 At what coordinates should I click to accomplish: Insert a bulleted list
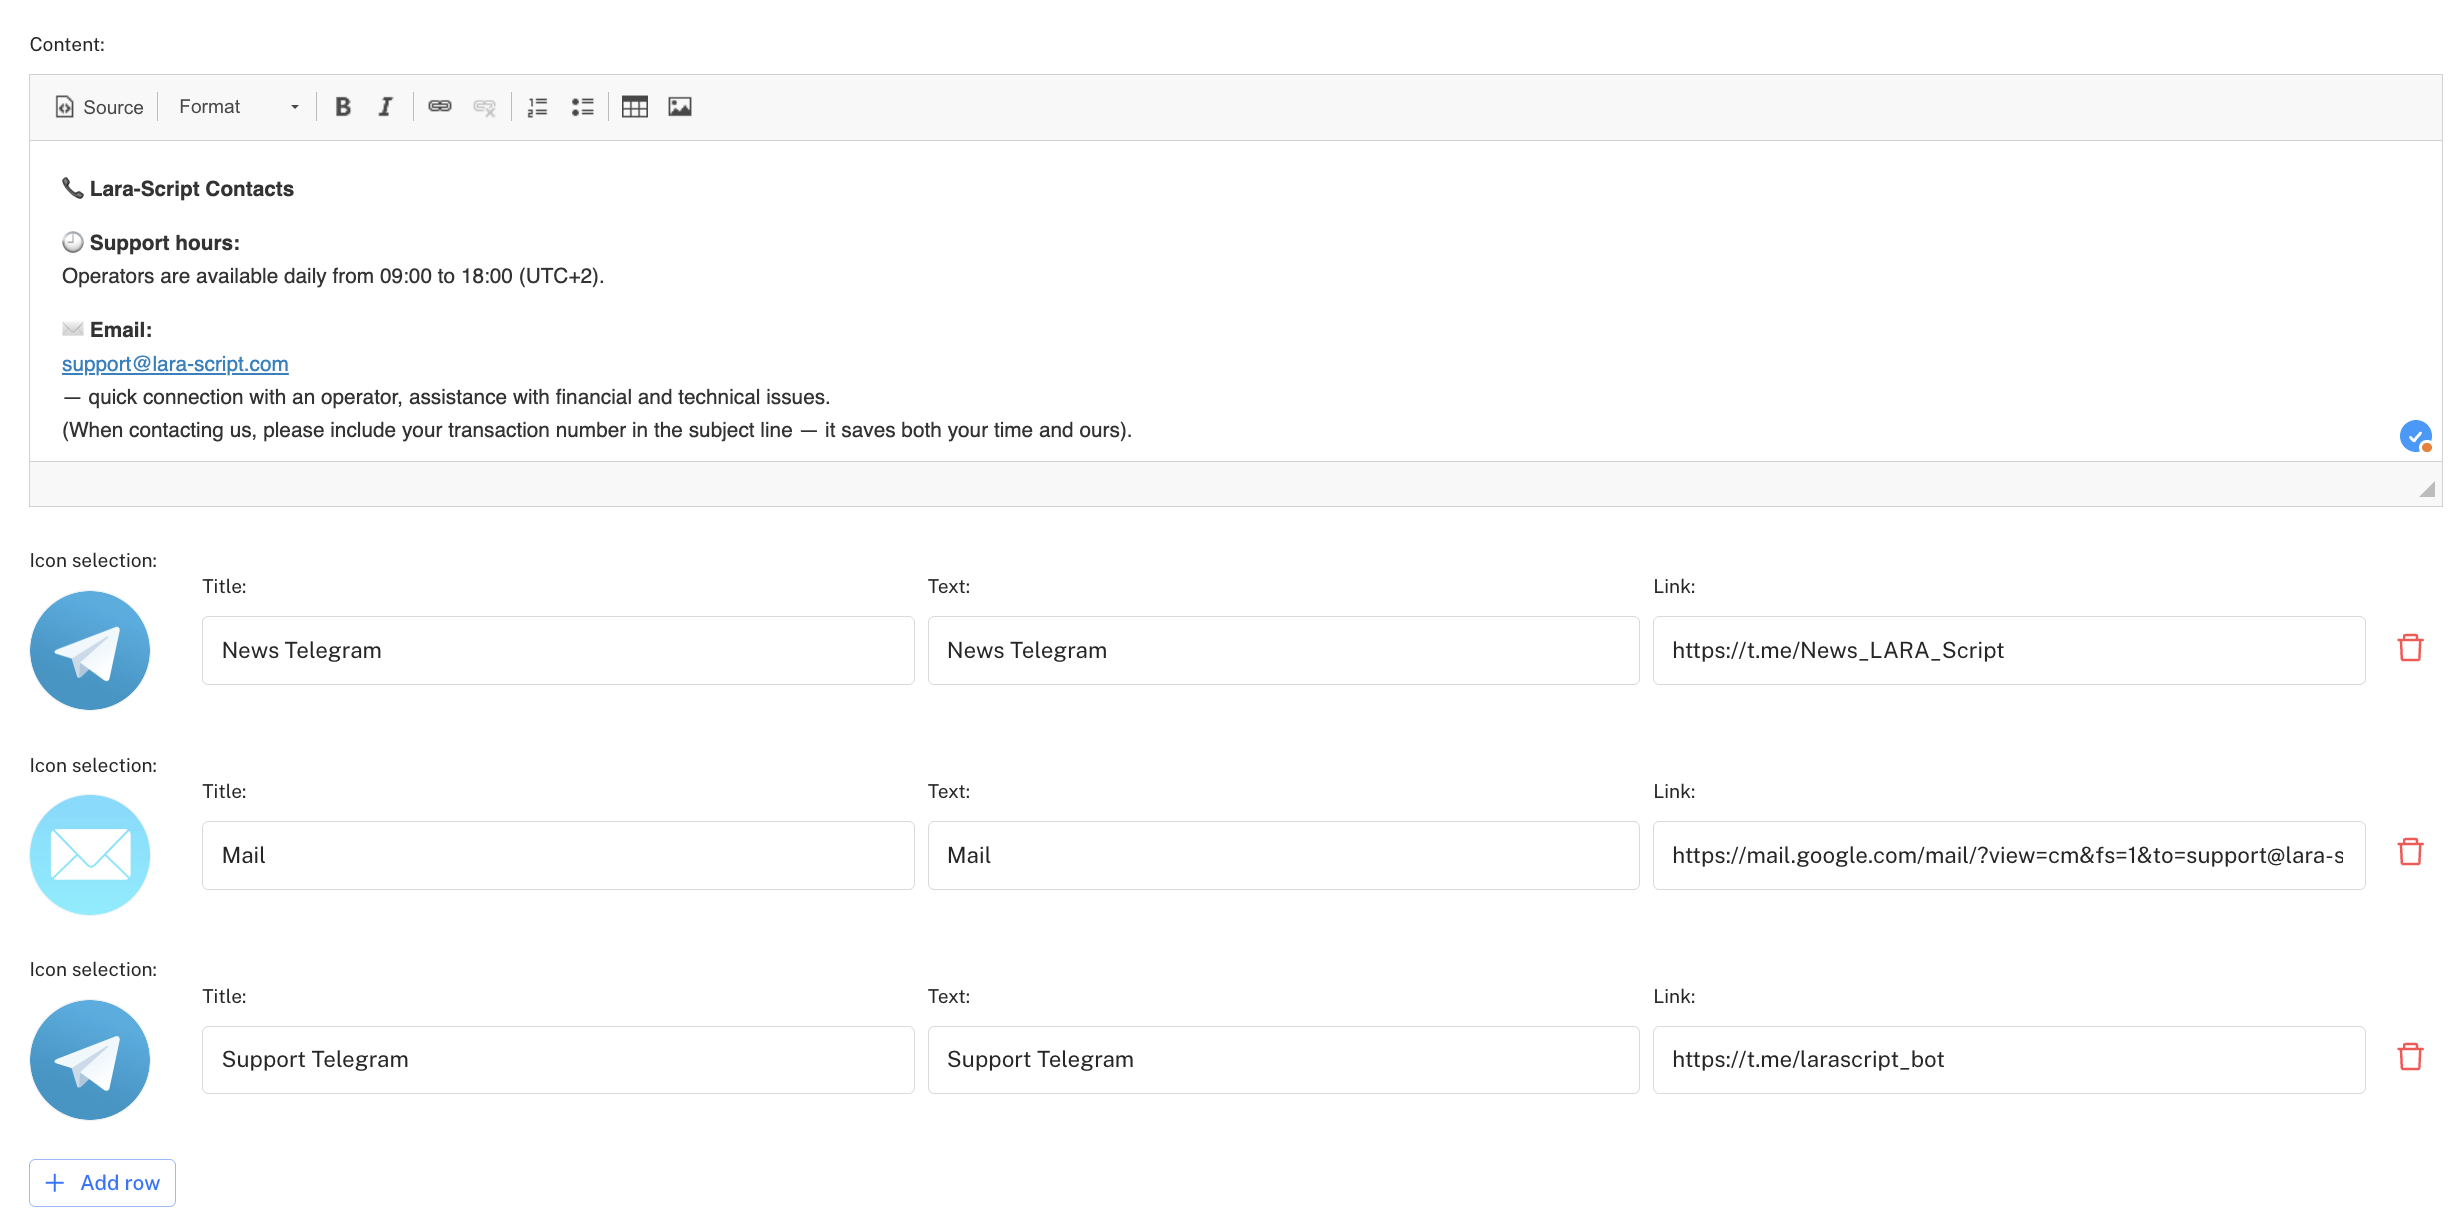tap(583, 107)
